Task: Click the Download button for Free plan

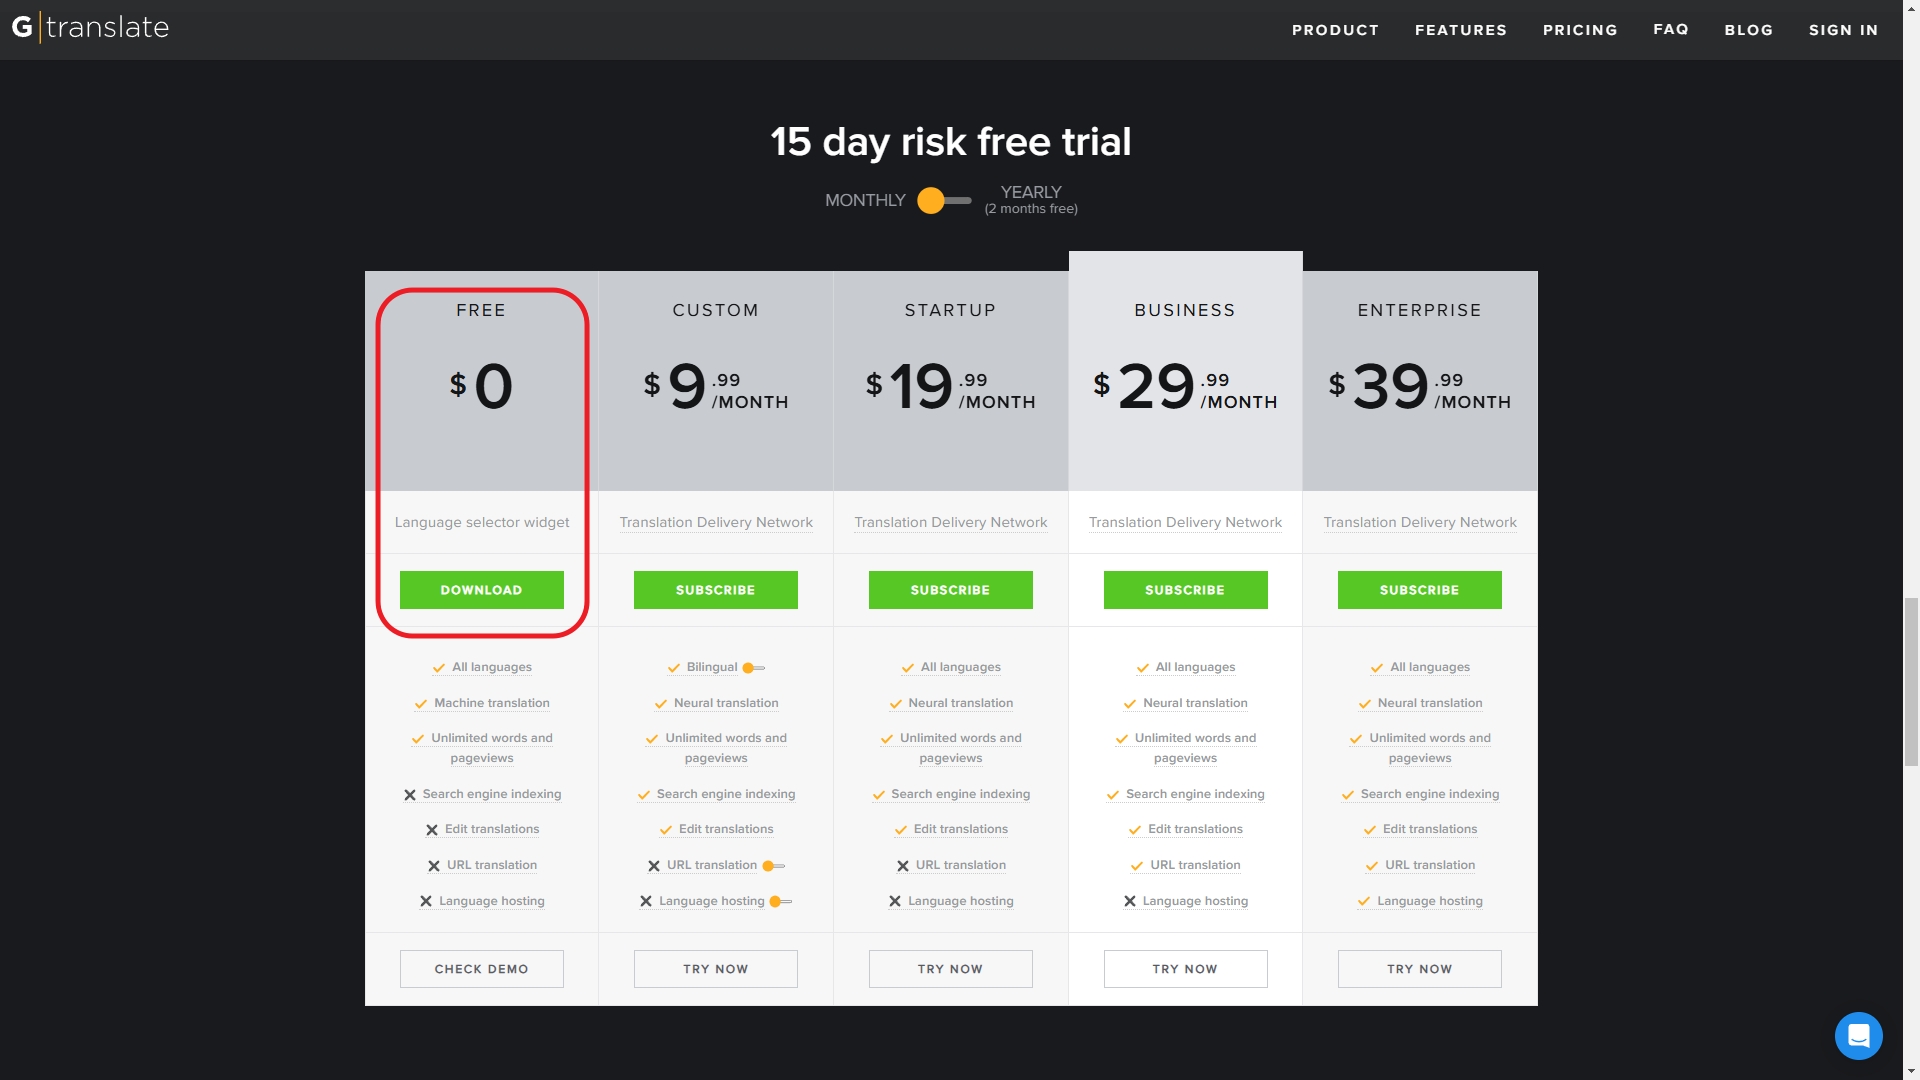Action: click(x=482, y=590)
